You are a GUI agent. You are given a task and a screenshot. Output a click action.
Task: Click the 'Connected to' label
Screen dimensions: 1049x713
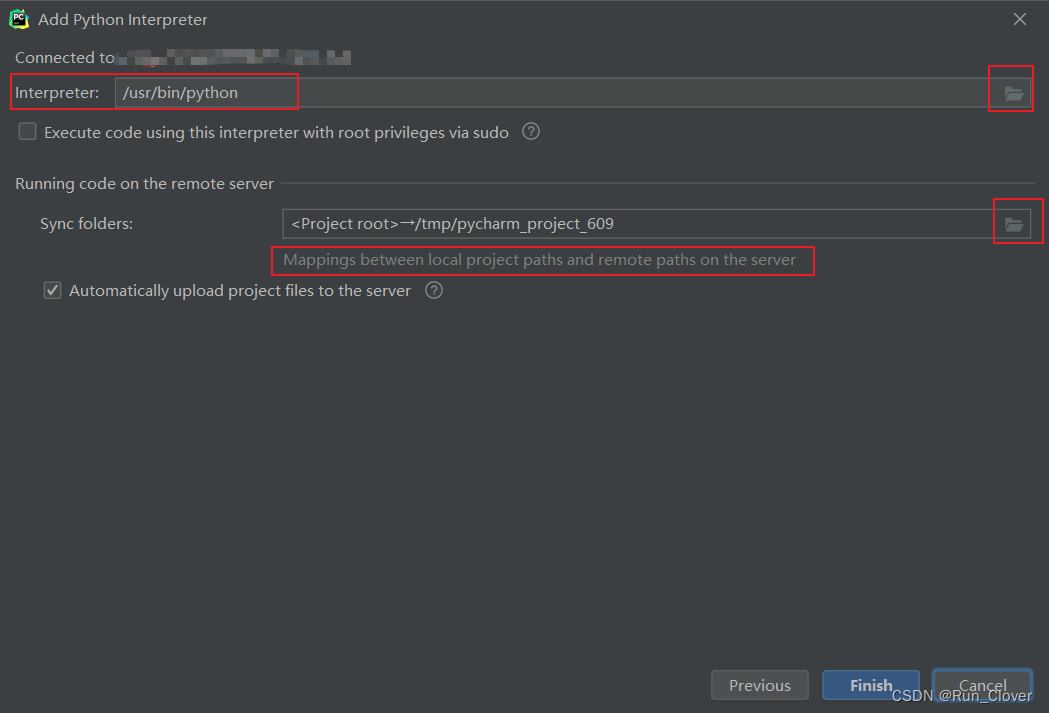point(65,58)
